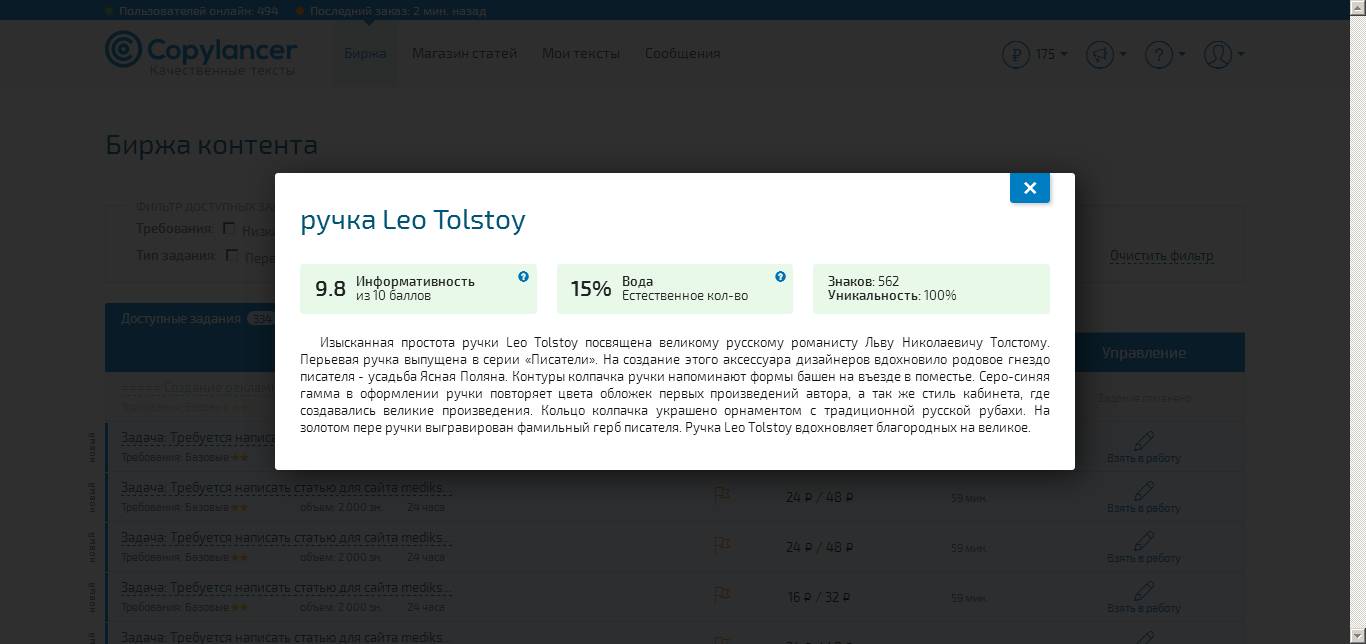1366x644 pixels.
Task: Click the Уникальность: 100% text
Action: point(892,296)
